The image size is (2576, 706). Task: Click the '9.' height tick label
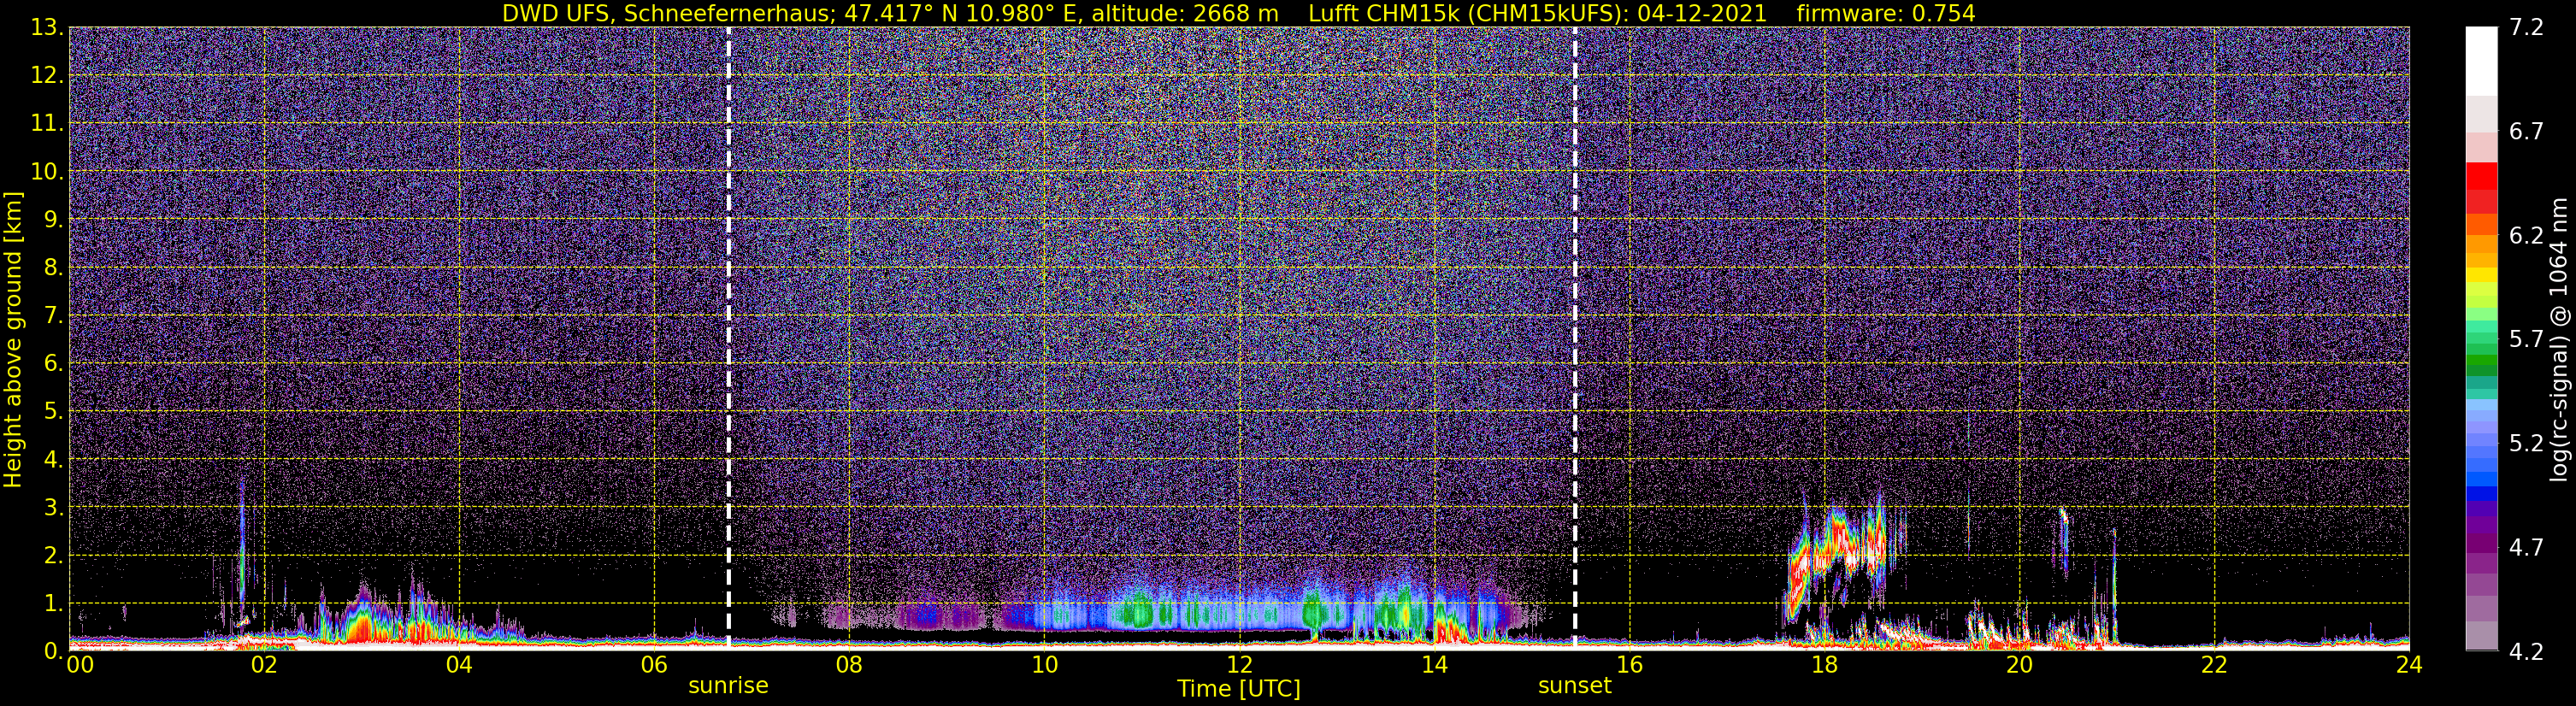click(52, 220)
